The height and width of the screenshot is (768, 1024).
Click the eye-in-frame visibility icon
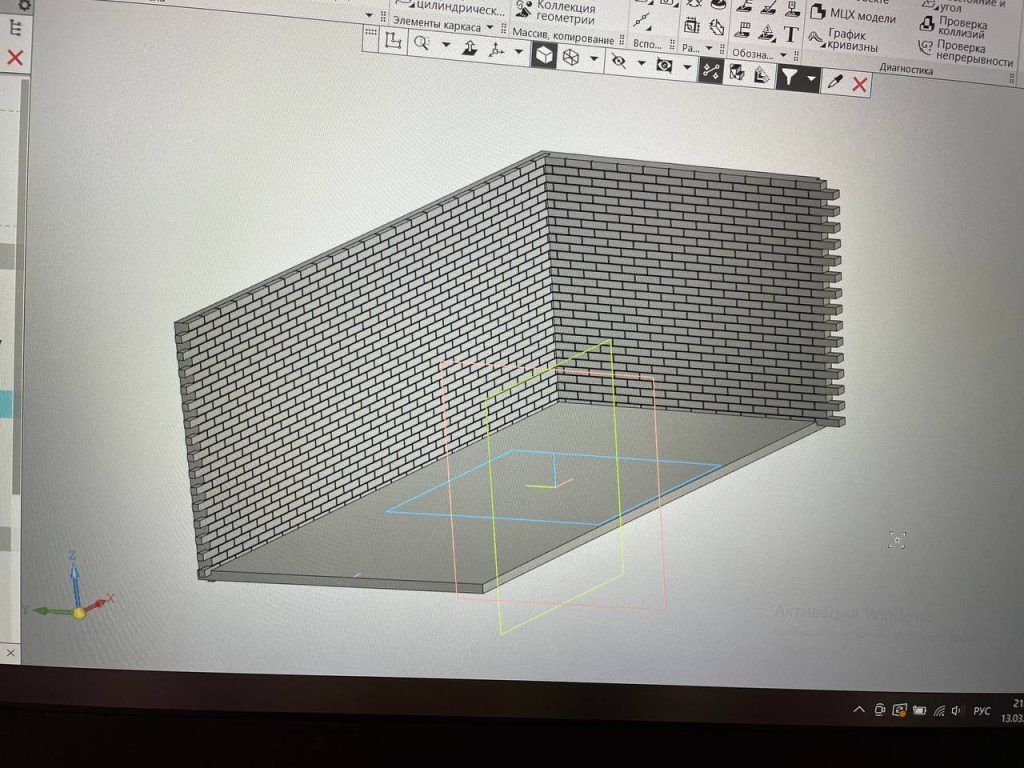click(x=664, y=65)
